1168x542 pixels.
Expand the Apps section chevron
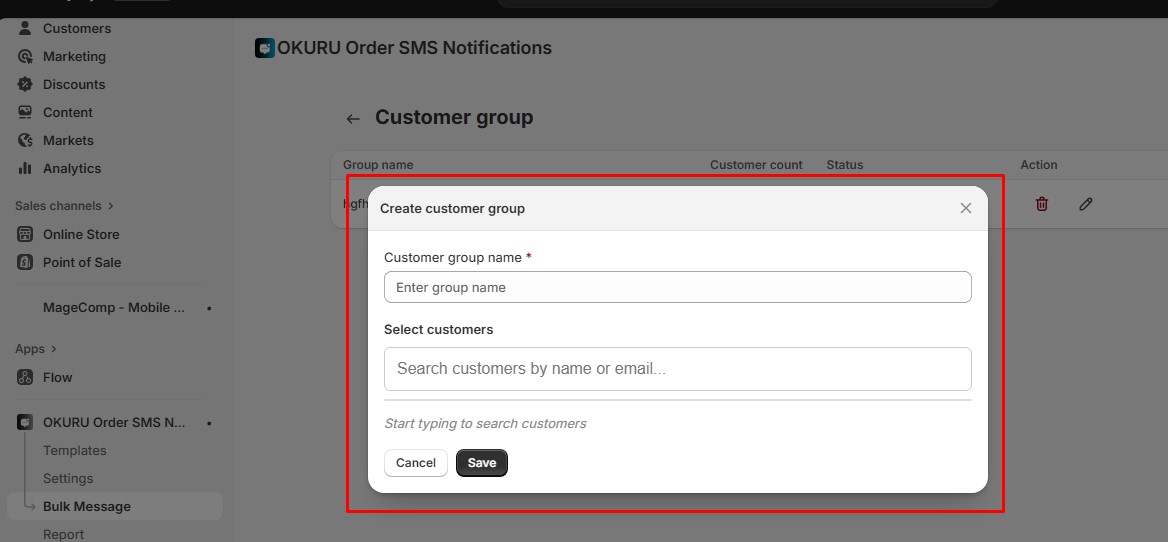[53, 349]
